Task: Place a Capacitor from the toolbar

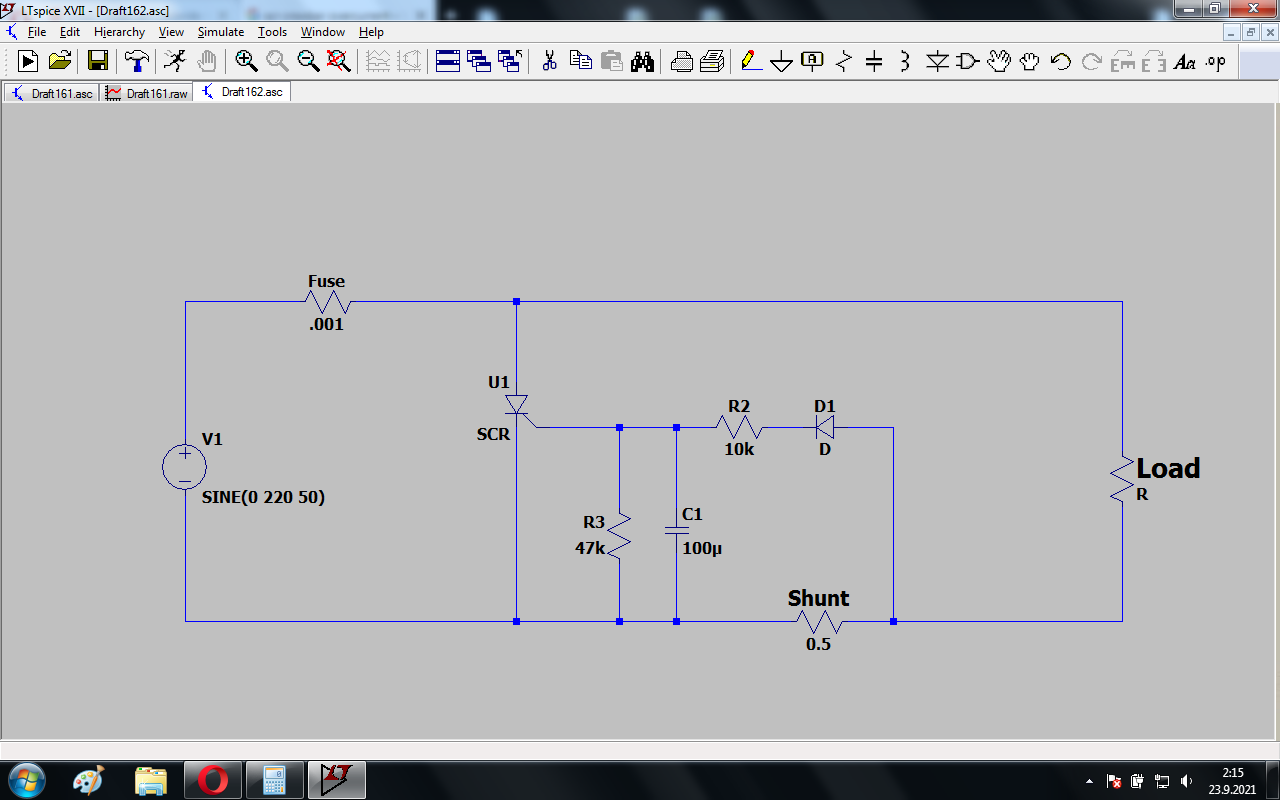Action: coord(874,61)
